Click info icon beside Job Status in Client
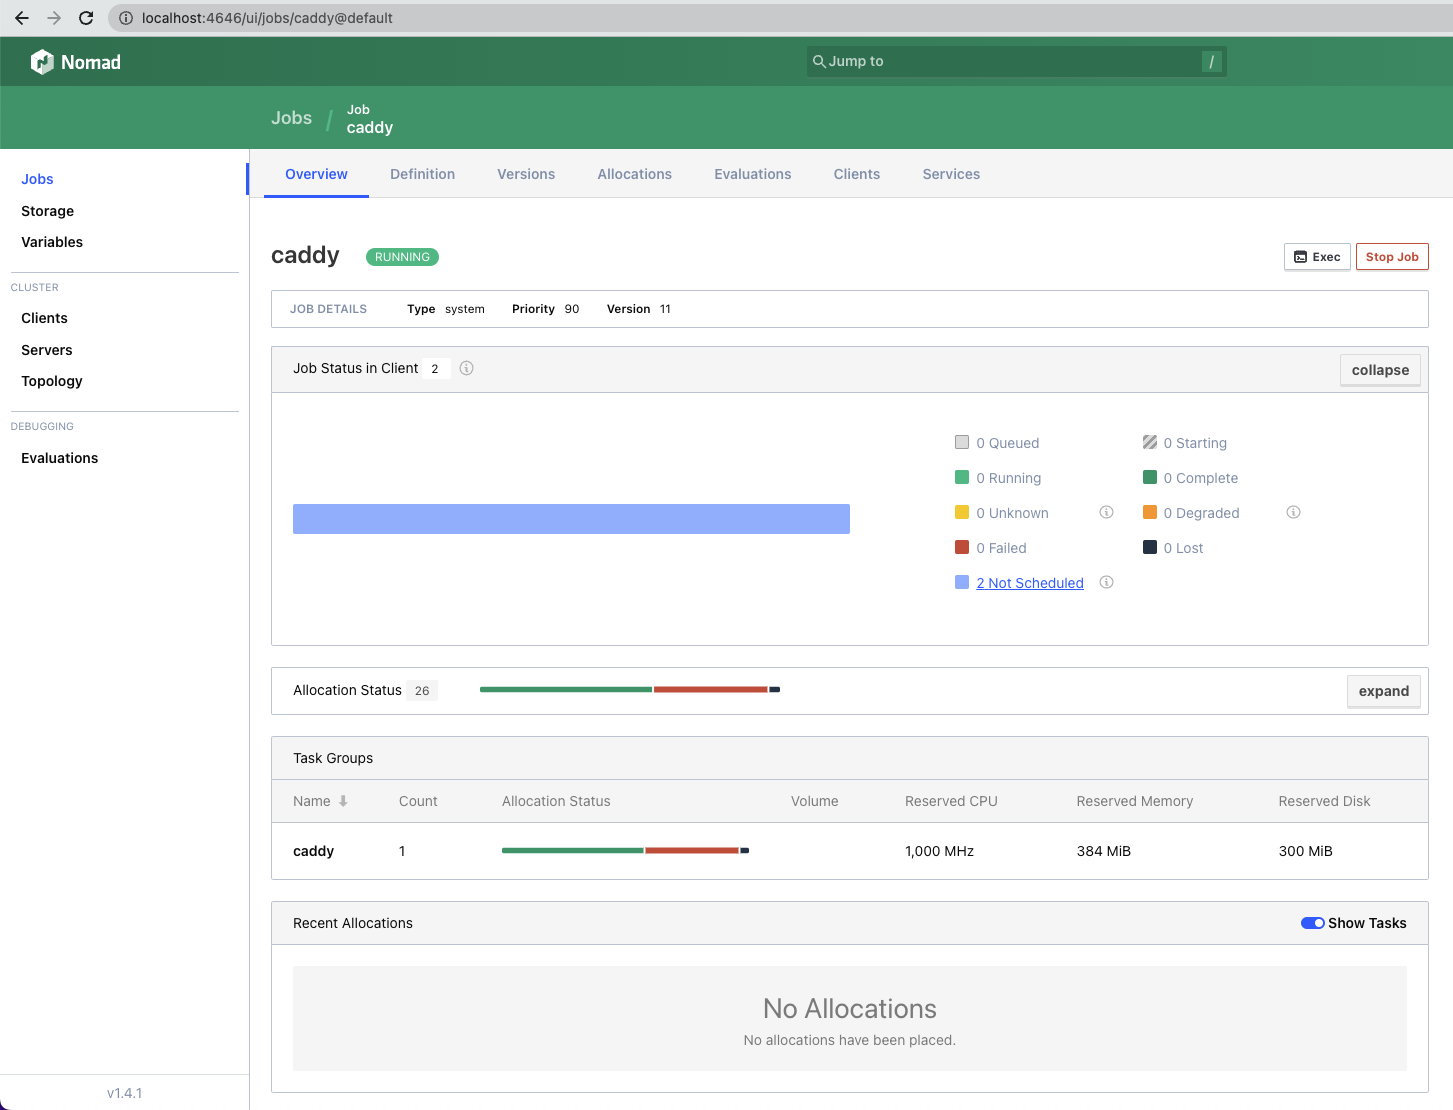The height and width of the screenshot is (1110, 1453). pyautogui.click(x=466, y=368)
